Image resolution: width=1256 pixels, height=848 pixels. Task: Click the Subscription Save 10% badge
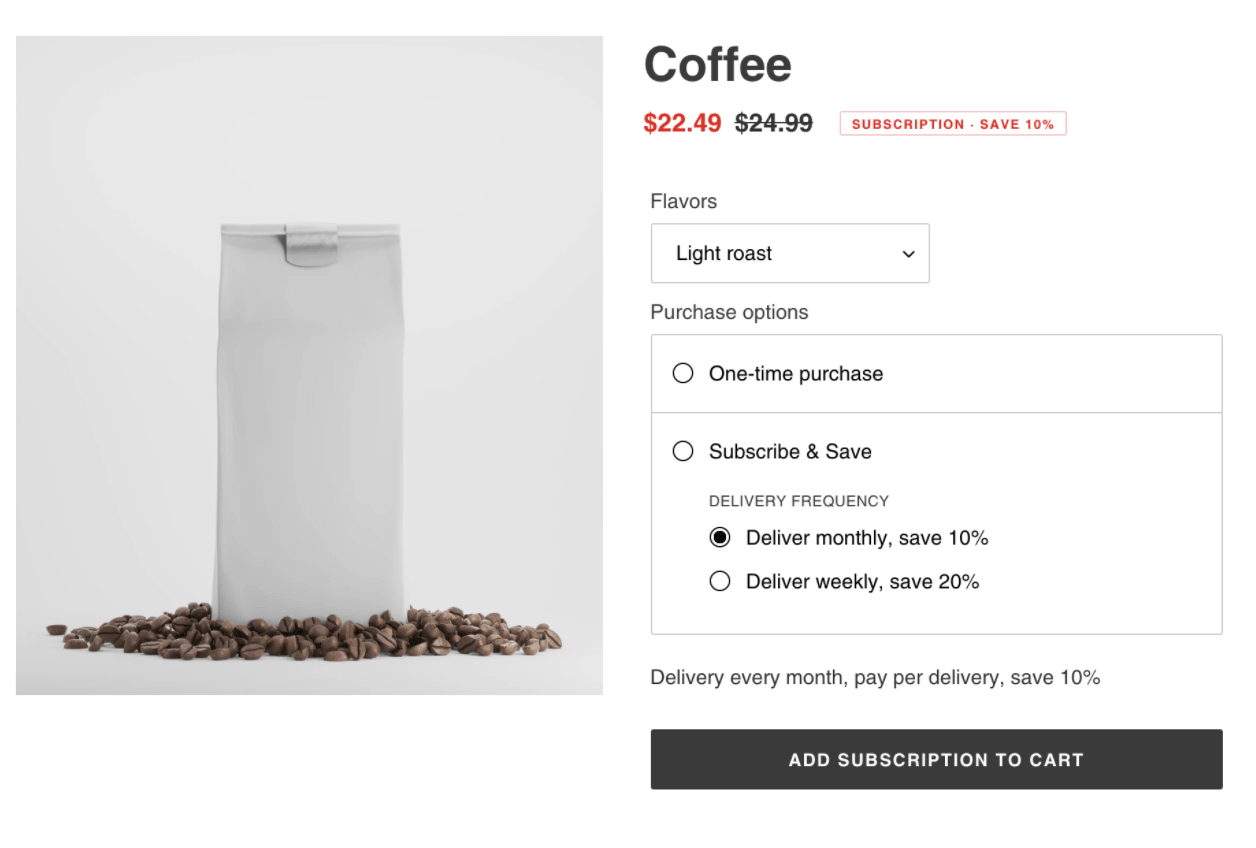pos(952,124)
